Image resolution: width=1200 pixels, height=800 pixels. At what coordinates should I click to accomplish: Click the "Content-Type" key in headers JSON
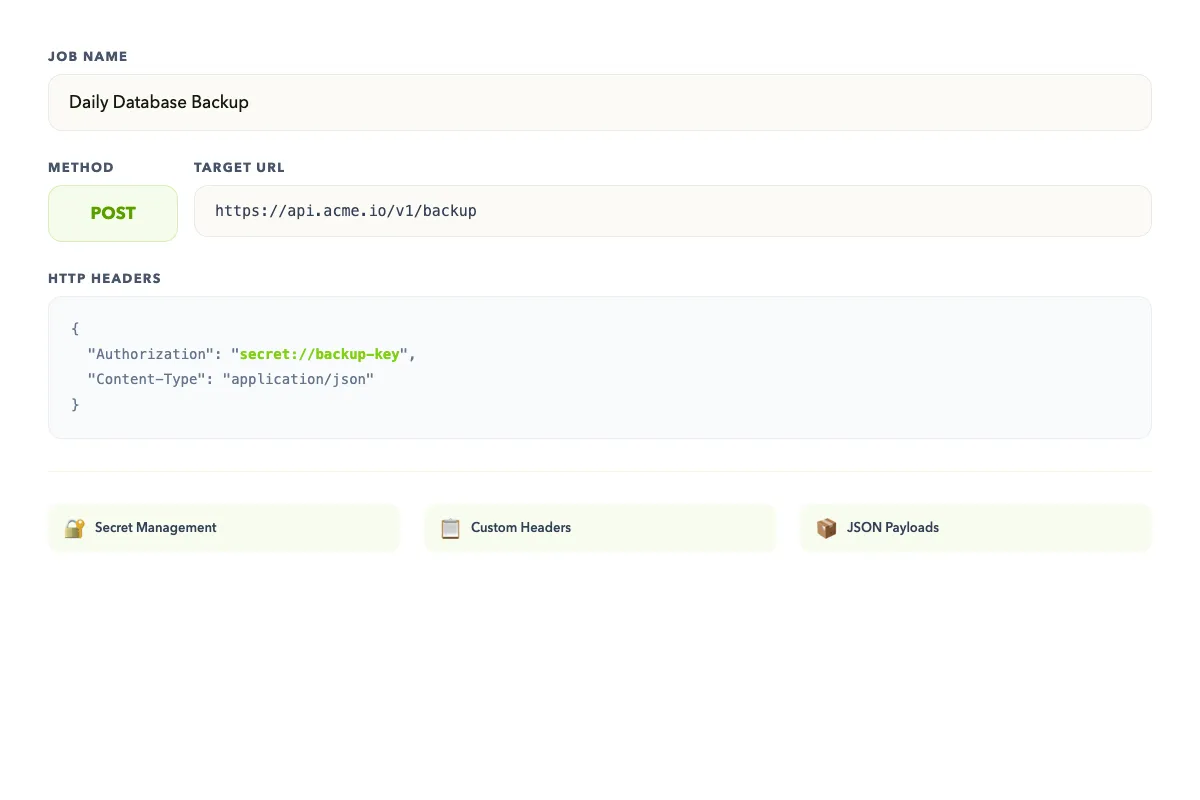[x=147, y=379]
